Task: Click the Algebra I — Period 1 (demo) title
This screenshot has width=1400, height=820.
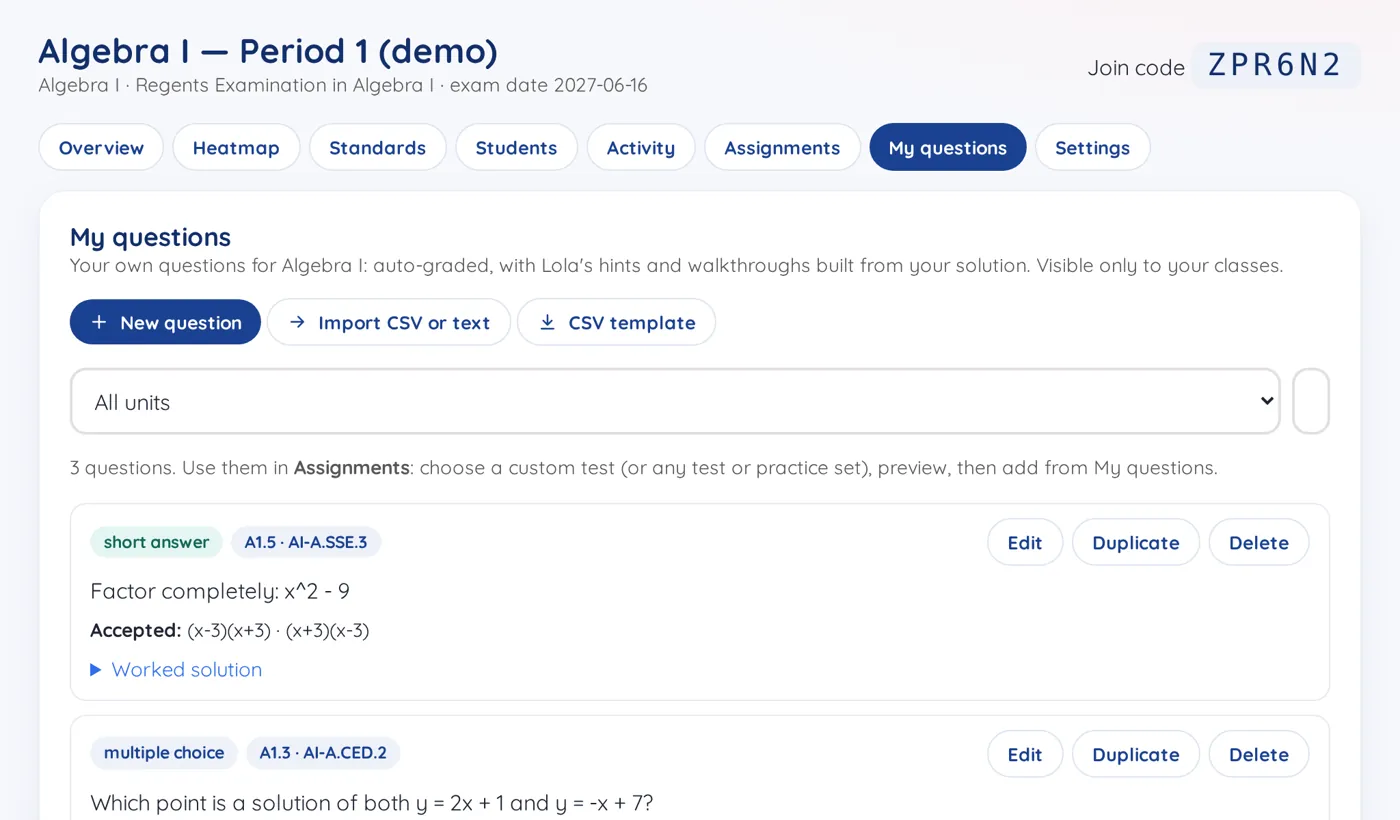Action: point(268,50)
